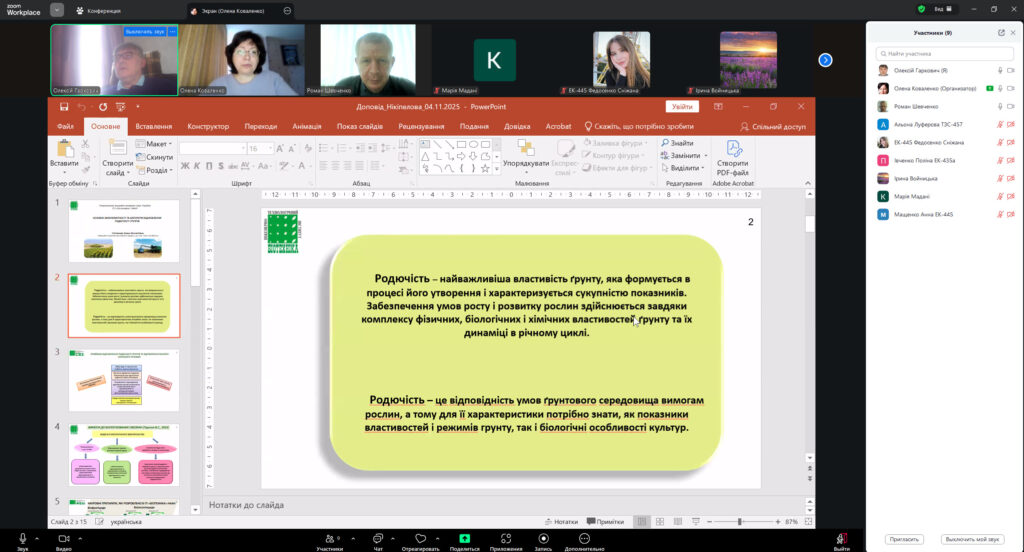Click the green Поделиться share screen icon
Image resolution: width=1024 pixels, height=552 pixels.
pyautogui.click(x=464, y=537)
